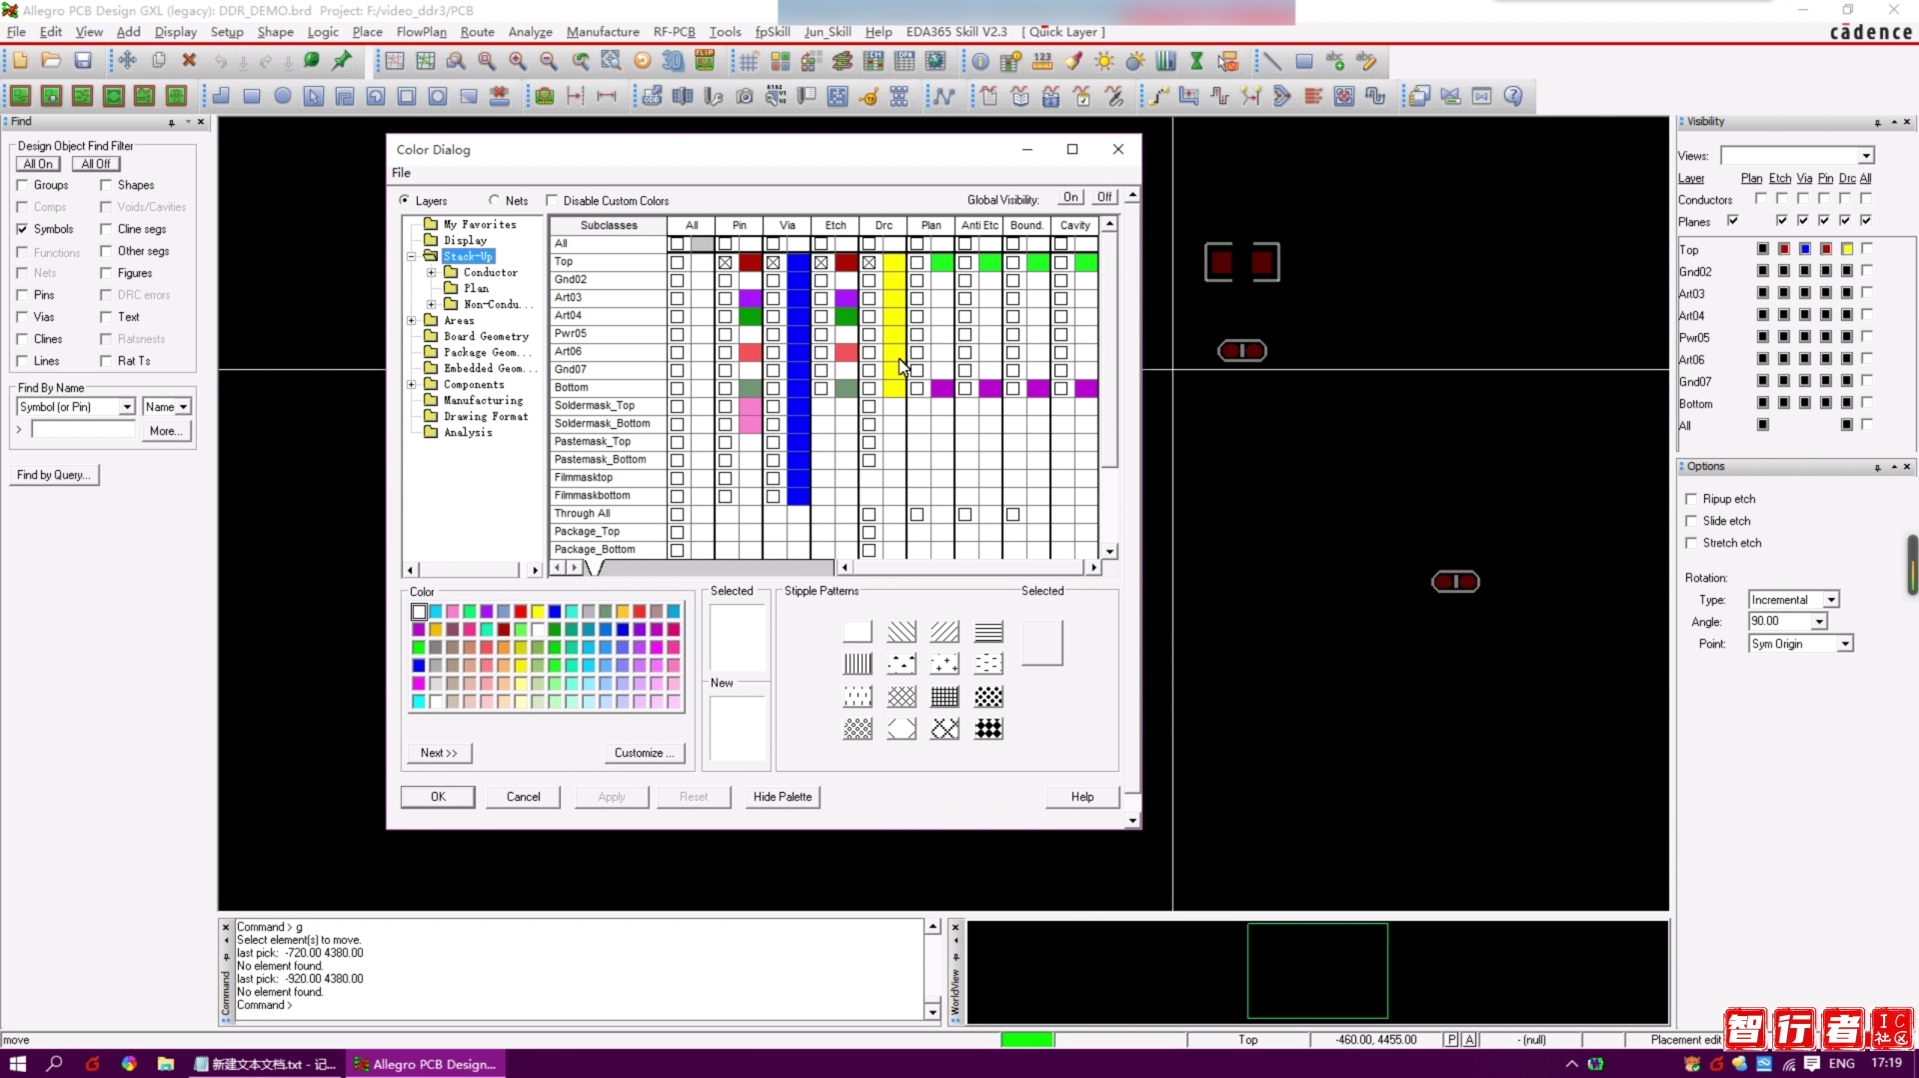Turn Global Visibility On
This screenshot has width=1919, height=1078.
[1071, 198]
